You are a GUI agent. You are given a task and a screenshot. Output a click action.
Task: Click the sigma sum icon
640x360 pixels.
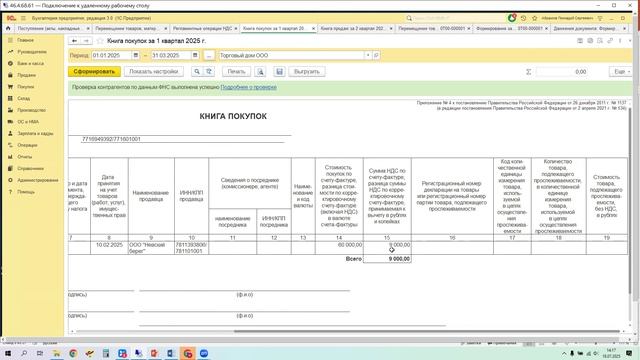pyautogui.click(x=528, y=72)
